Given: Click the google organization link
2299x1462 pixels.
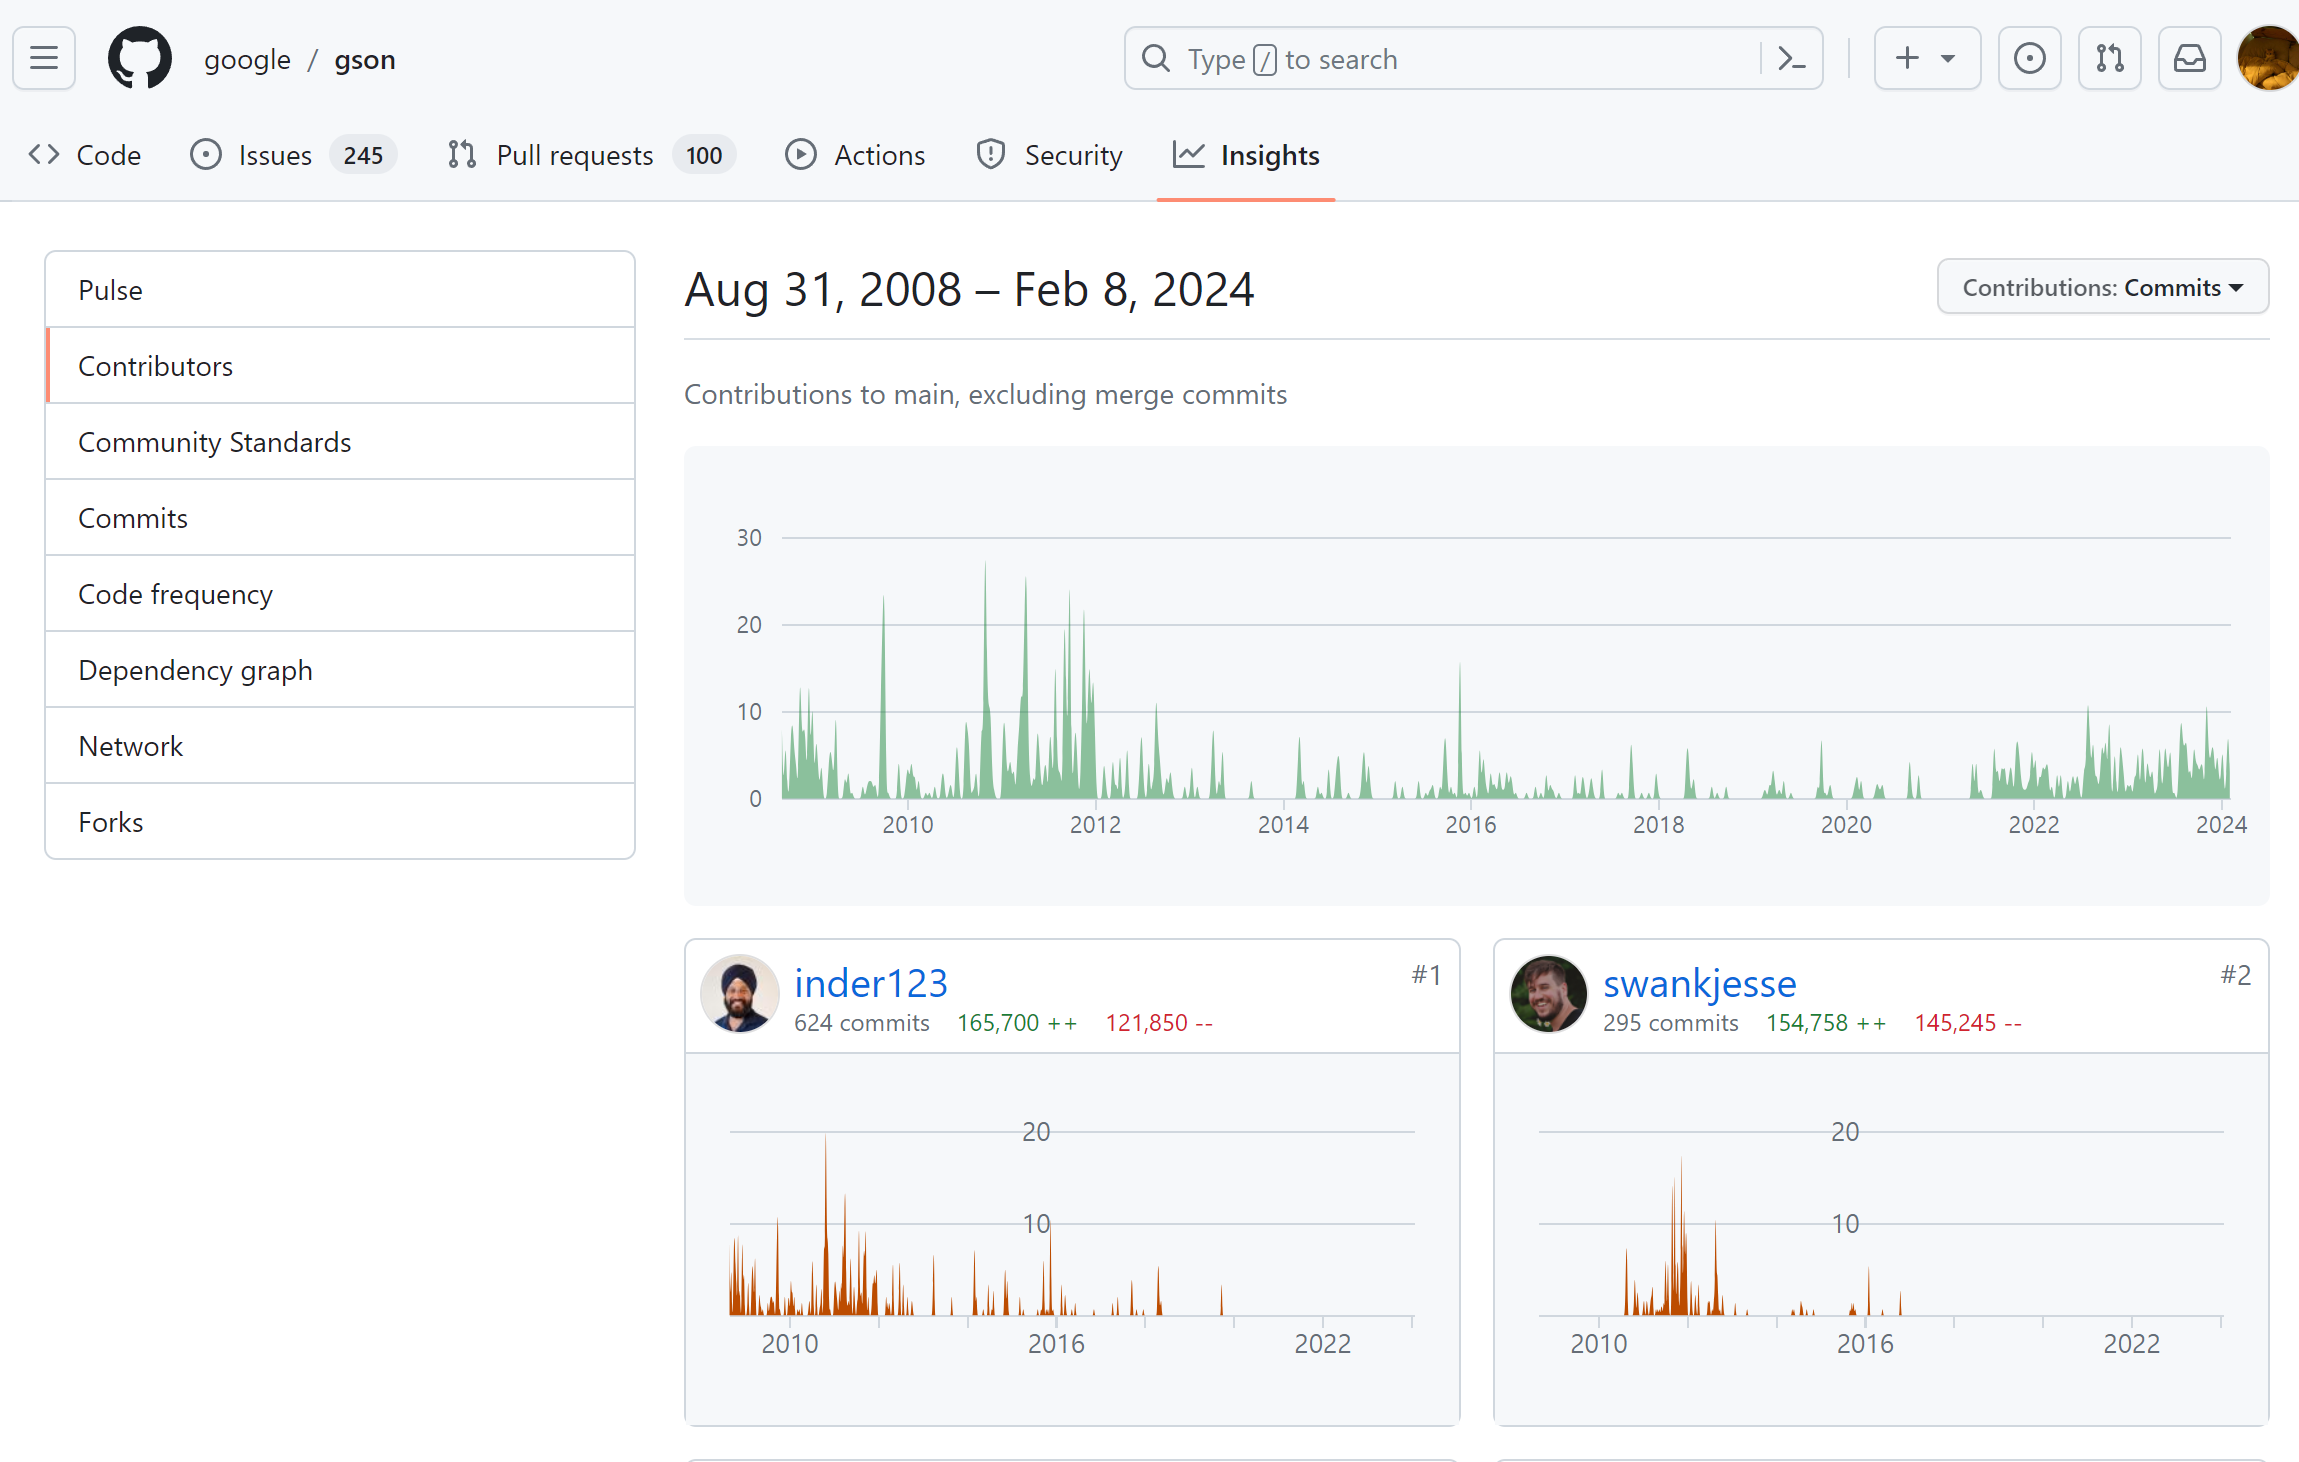Looking at the screenshot, I should click(247, 60).
